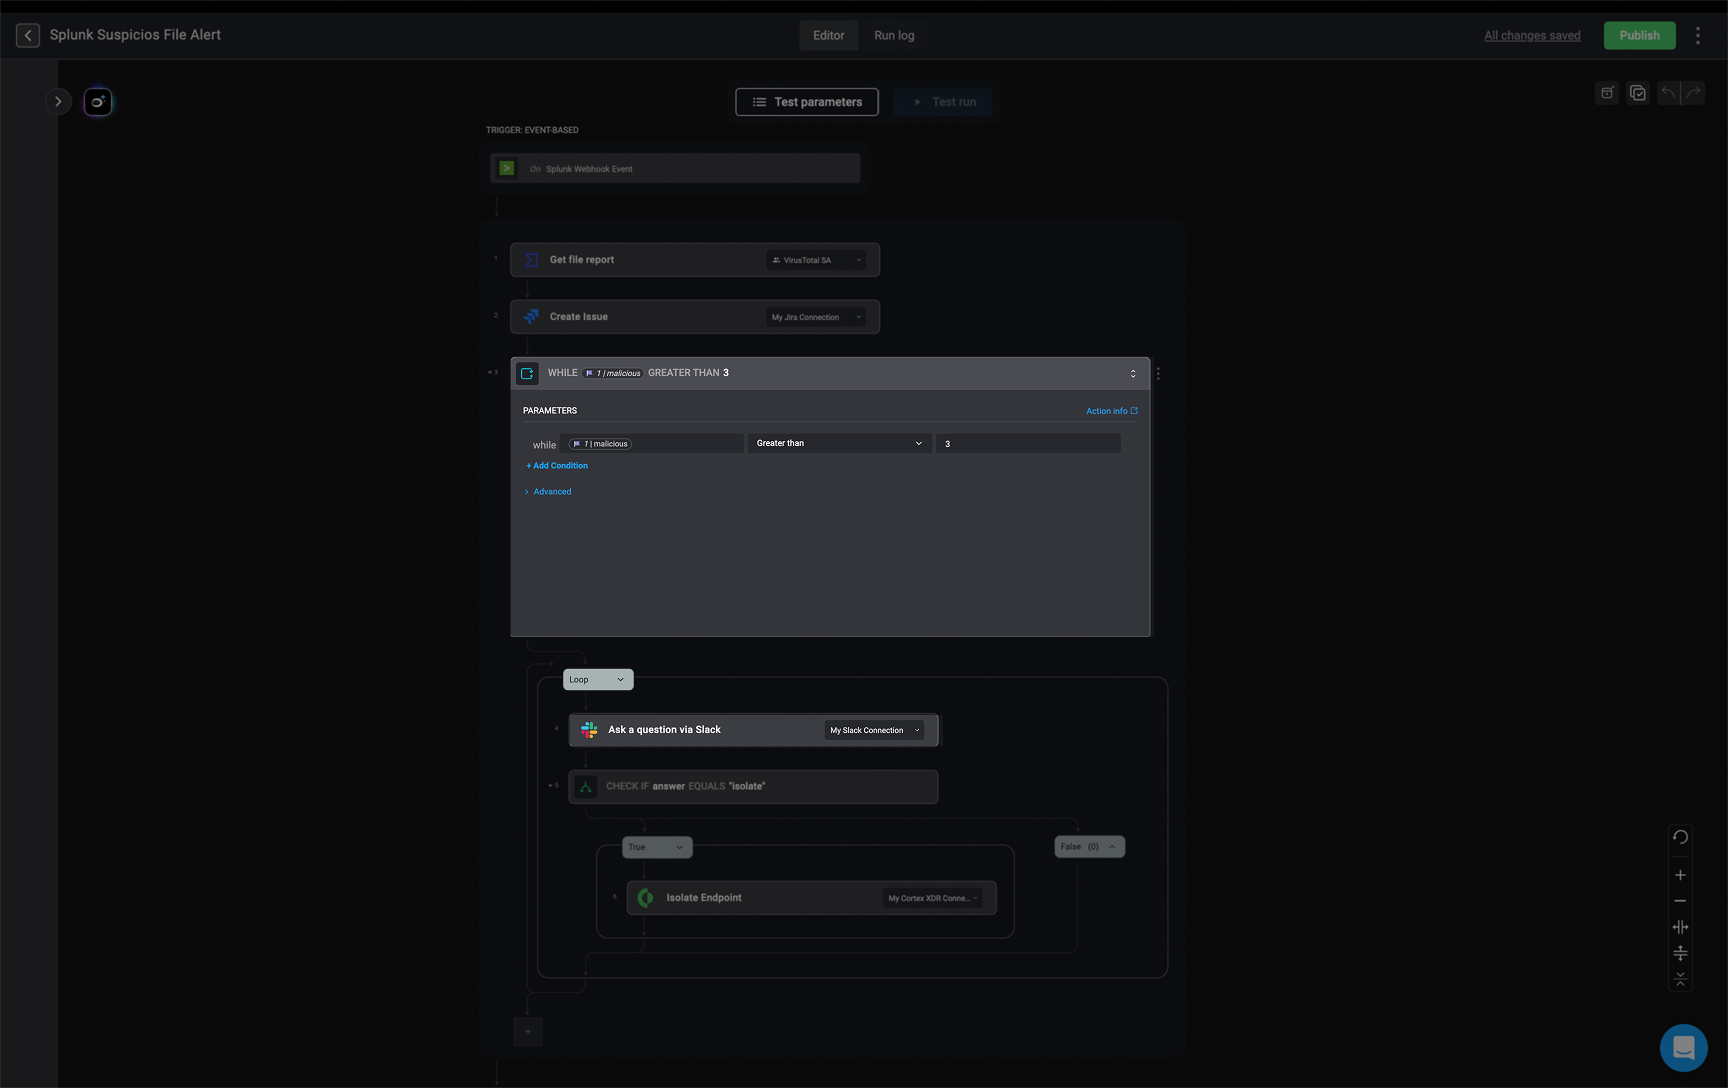Open the WHILE step three-dot menu
Screen dimensions: 1728x1088
pos(1158,373)
